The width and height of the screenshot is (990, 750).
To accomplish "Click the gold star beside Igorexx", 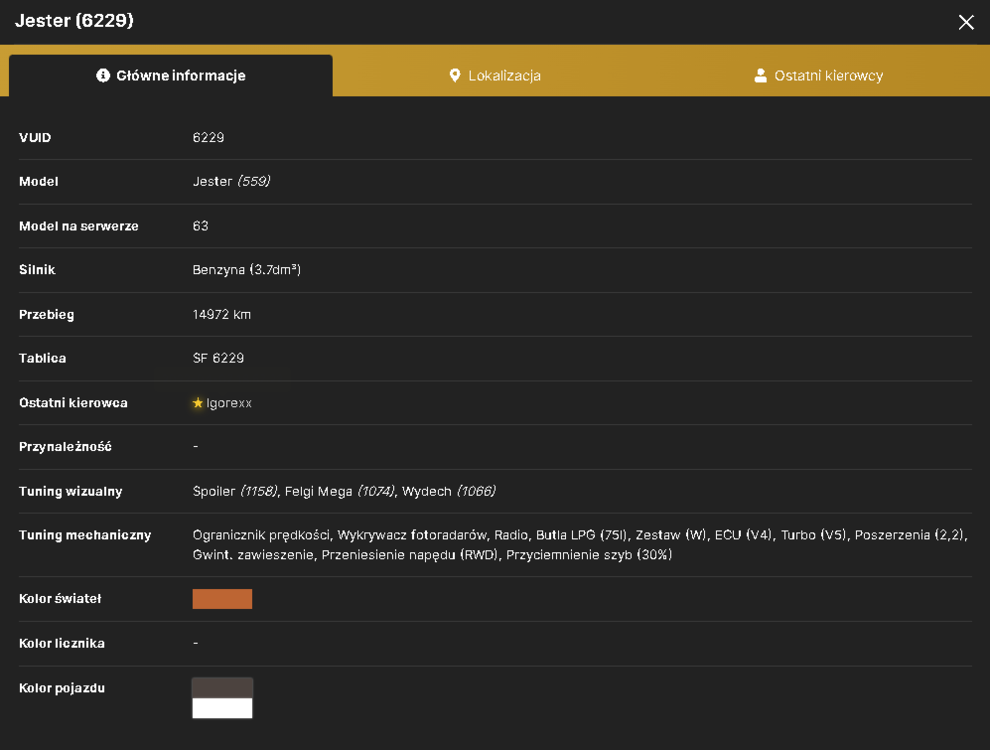I will [x=198, y=403].
